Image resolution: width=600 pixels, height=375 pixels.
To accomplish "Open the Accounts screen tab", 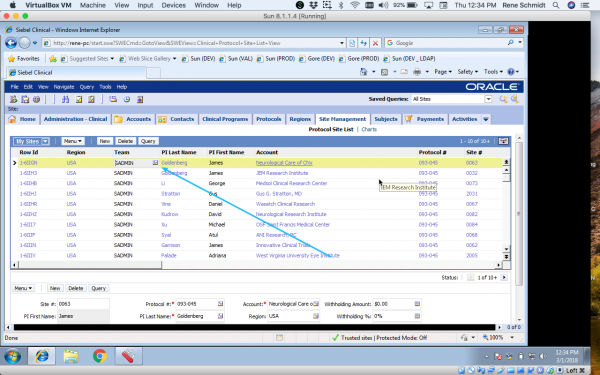I will point(134,119).
